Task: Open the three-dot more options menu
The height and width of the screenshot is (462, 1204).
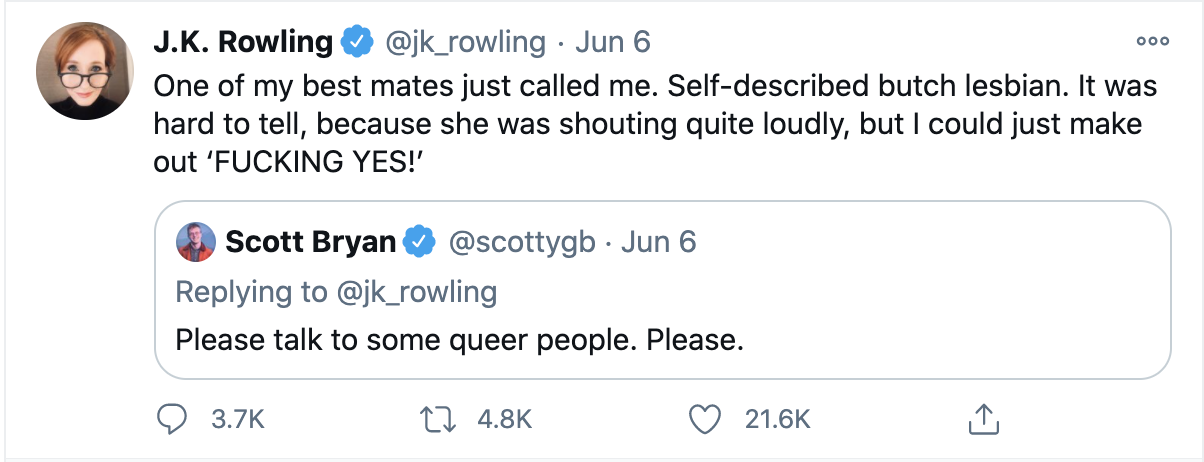Action: (x=1152, y=43)
